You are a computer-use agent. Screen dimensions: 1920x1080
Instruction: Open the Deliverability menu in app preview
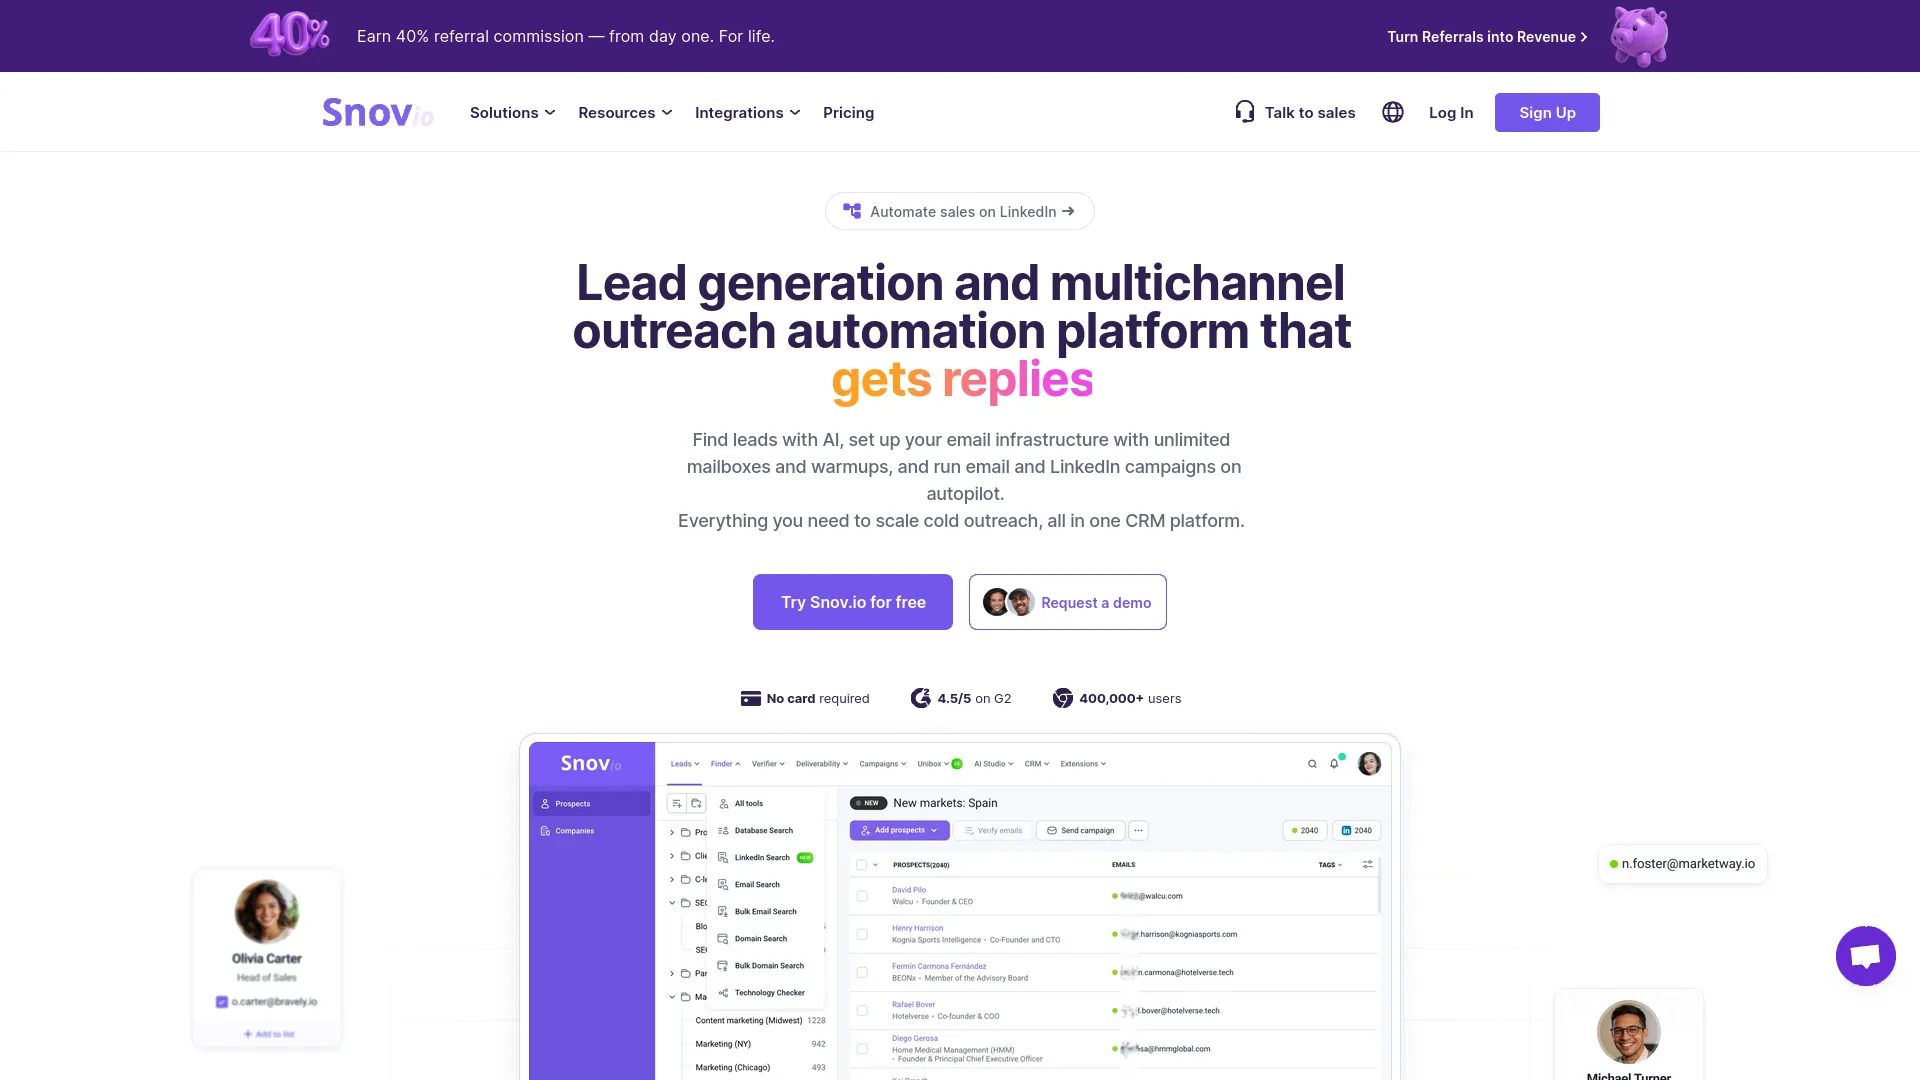coord(821,764)
